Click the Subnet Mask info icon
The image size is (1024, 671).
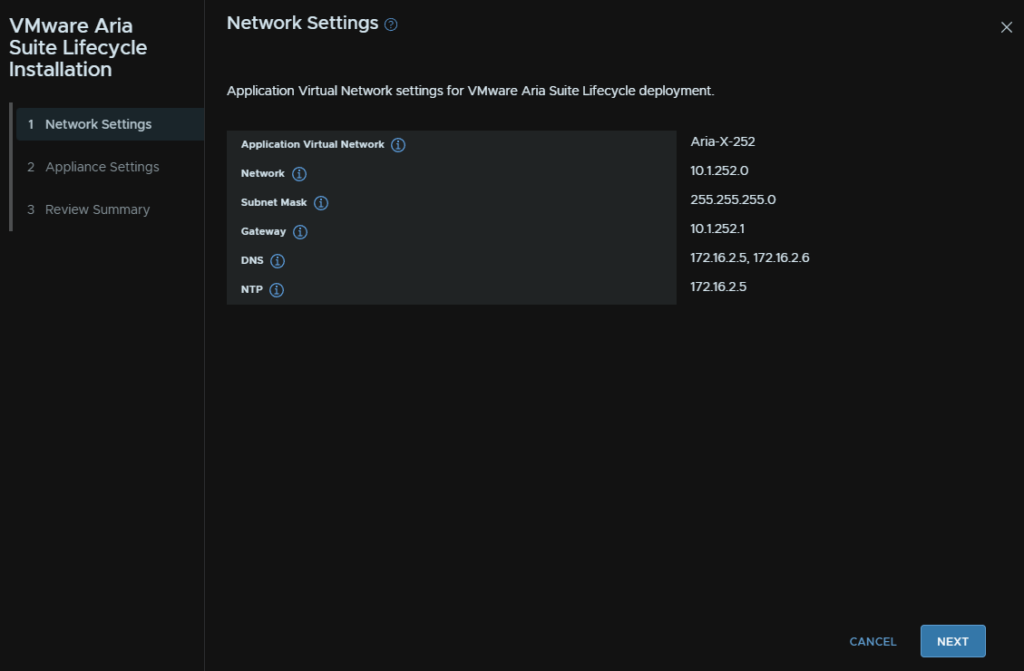[x=321, y=203]
